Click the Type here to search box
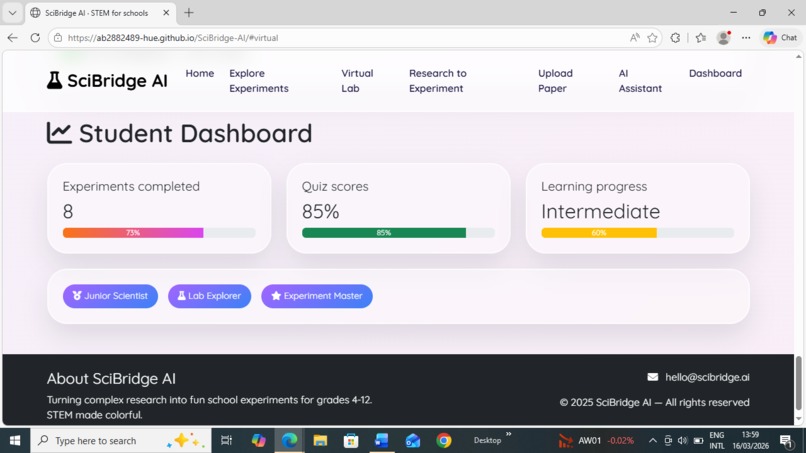Image resolution: width=806 pixels, height=453 pixels. click(x=121, y=441)
